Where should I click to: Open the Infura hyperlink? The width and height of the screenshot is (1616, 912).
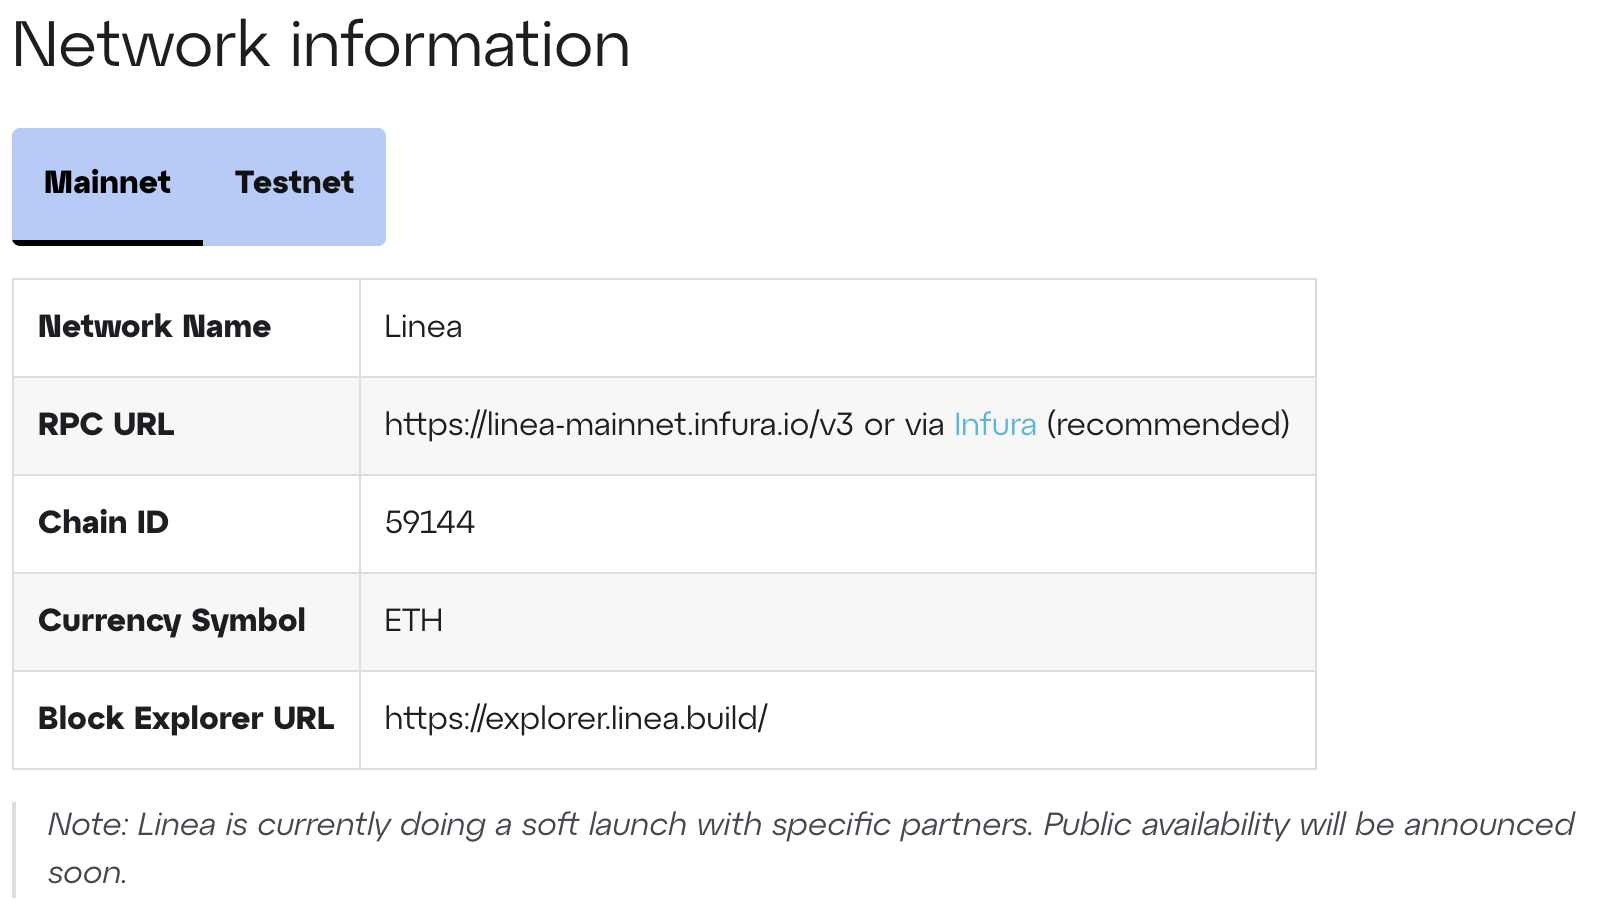[x=995, y=424]
